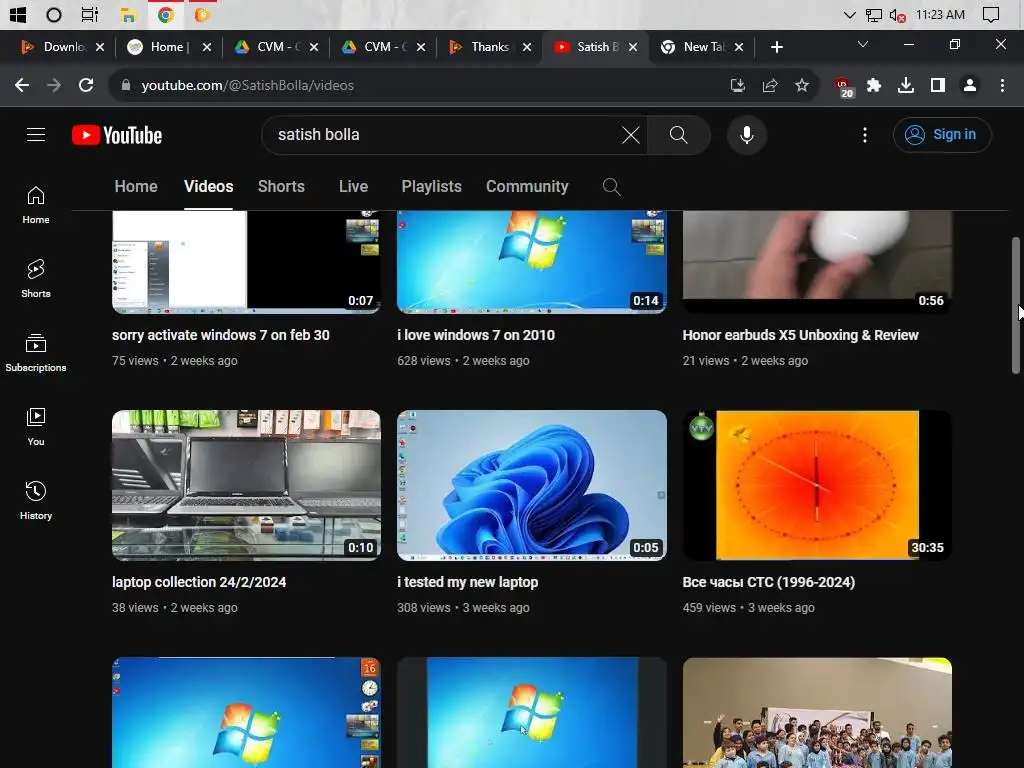Open 'i love windows 7 on 2010' title
The width and height of the screenshot is (1024, 768).
(x=476, y=335)
